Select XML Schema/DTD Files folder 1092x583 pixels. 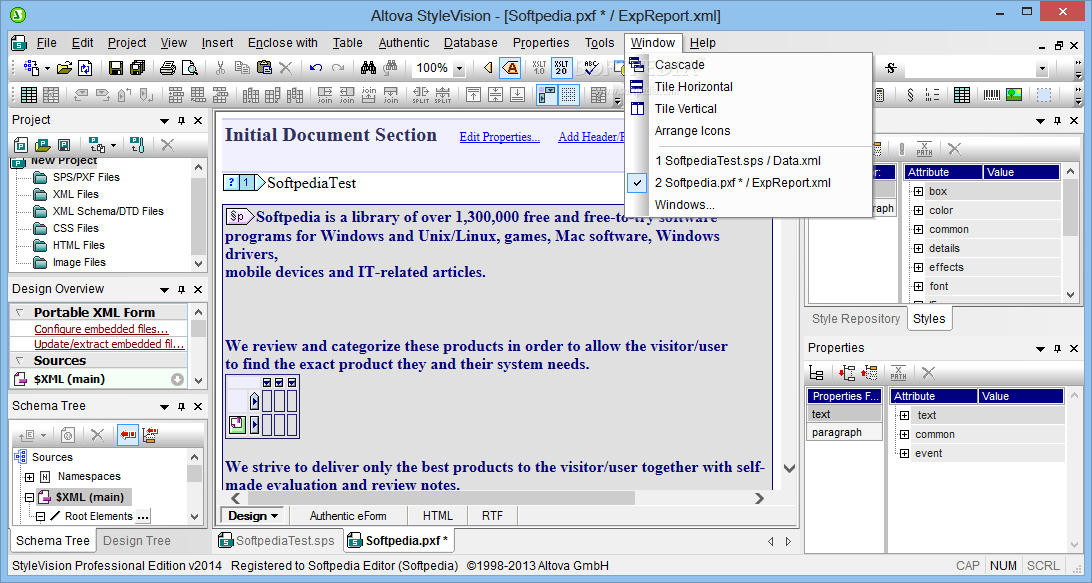tap(108, 211)
